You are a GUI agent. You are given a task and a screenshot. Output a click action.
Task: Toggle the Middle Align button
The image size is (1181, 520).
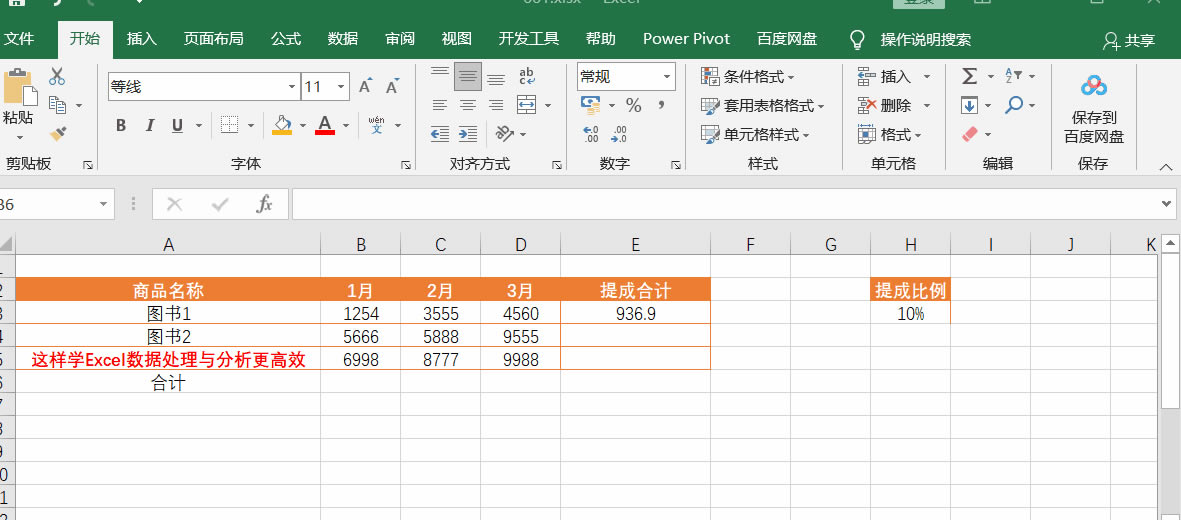(x=467, y=77)
